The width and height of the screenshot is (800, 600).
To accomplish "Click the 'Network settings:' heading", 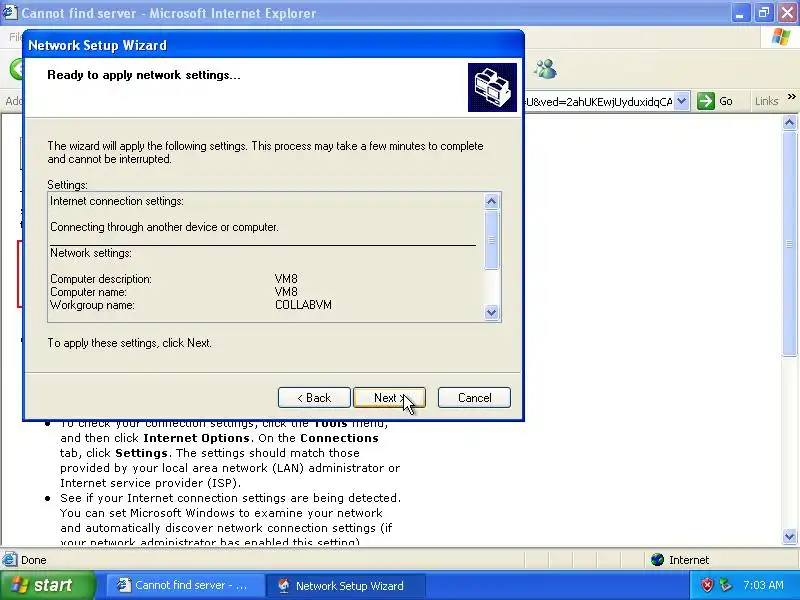I will click(91, 253).
